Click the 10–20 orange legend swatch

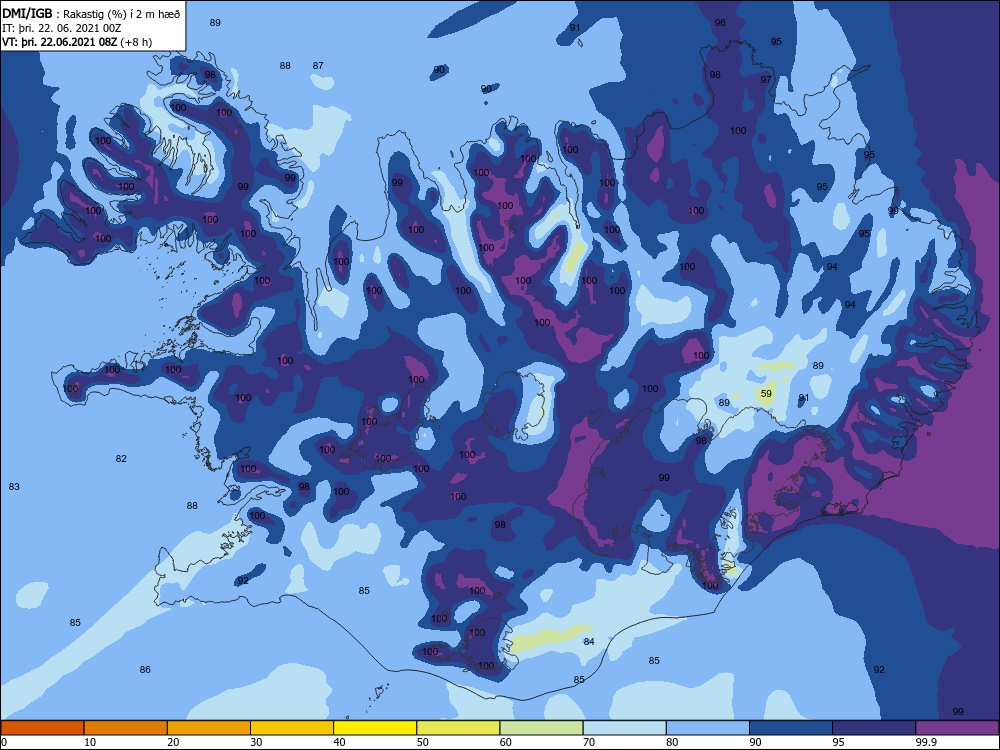pyautogui.click(x=126, y=728)
